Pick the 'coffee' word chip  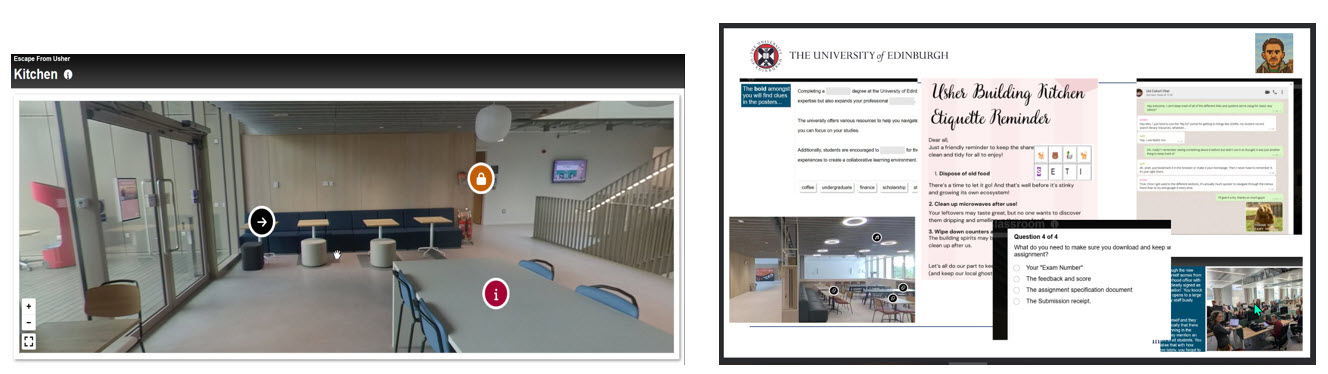coord(808,187)
